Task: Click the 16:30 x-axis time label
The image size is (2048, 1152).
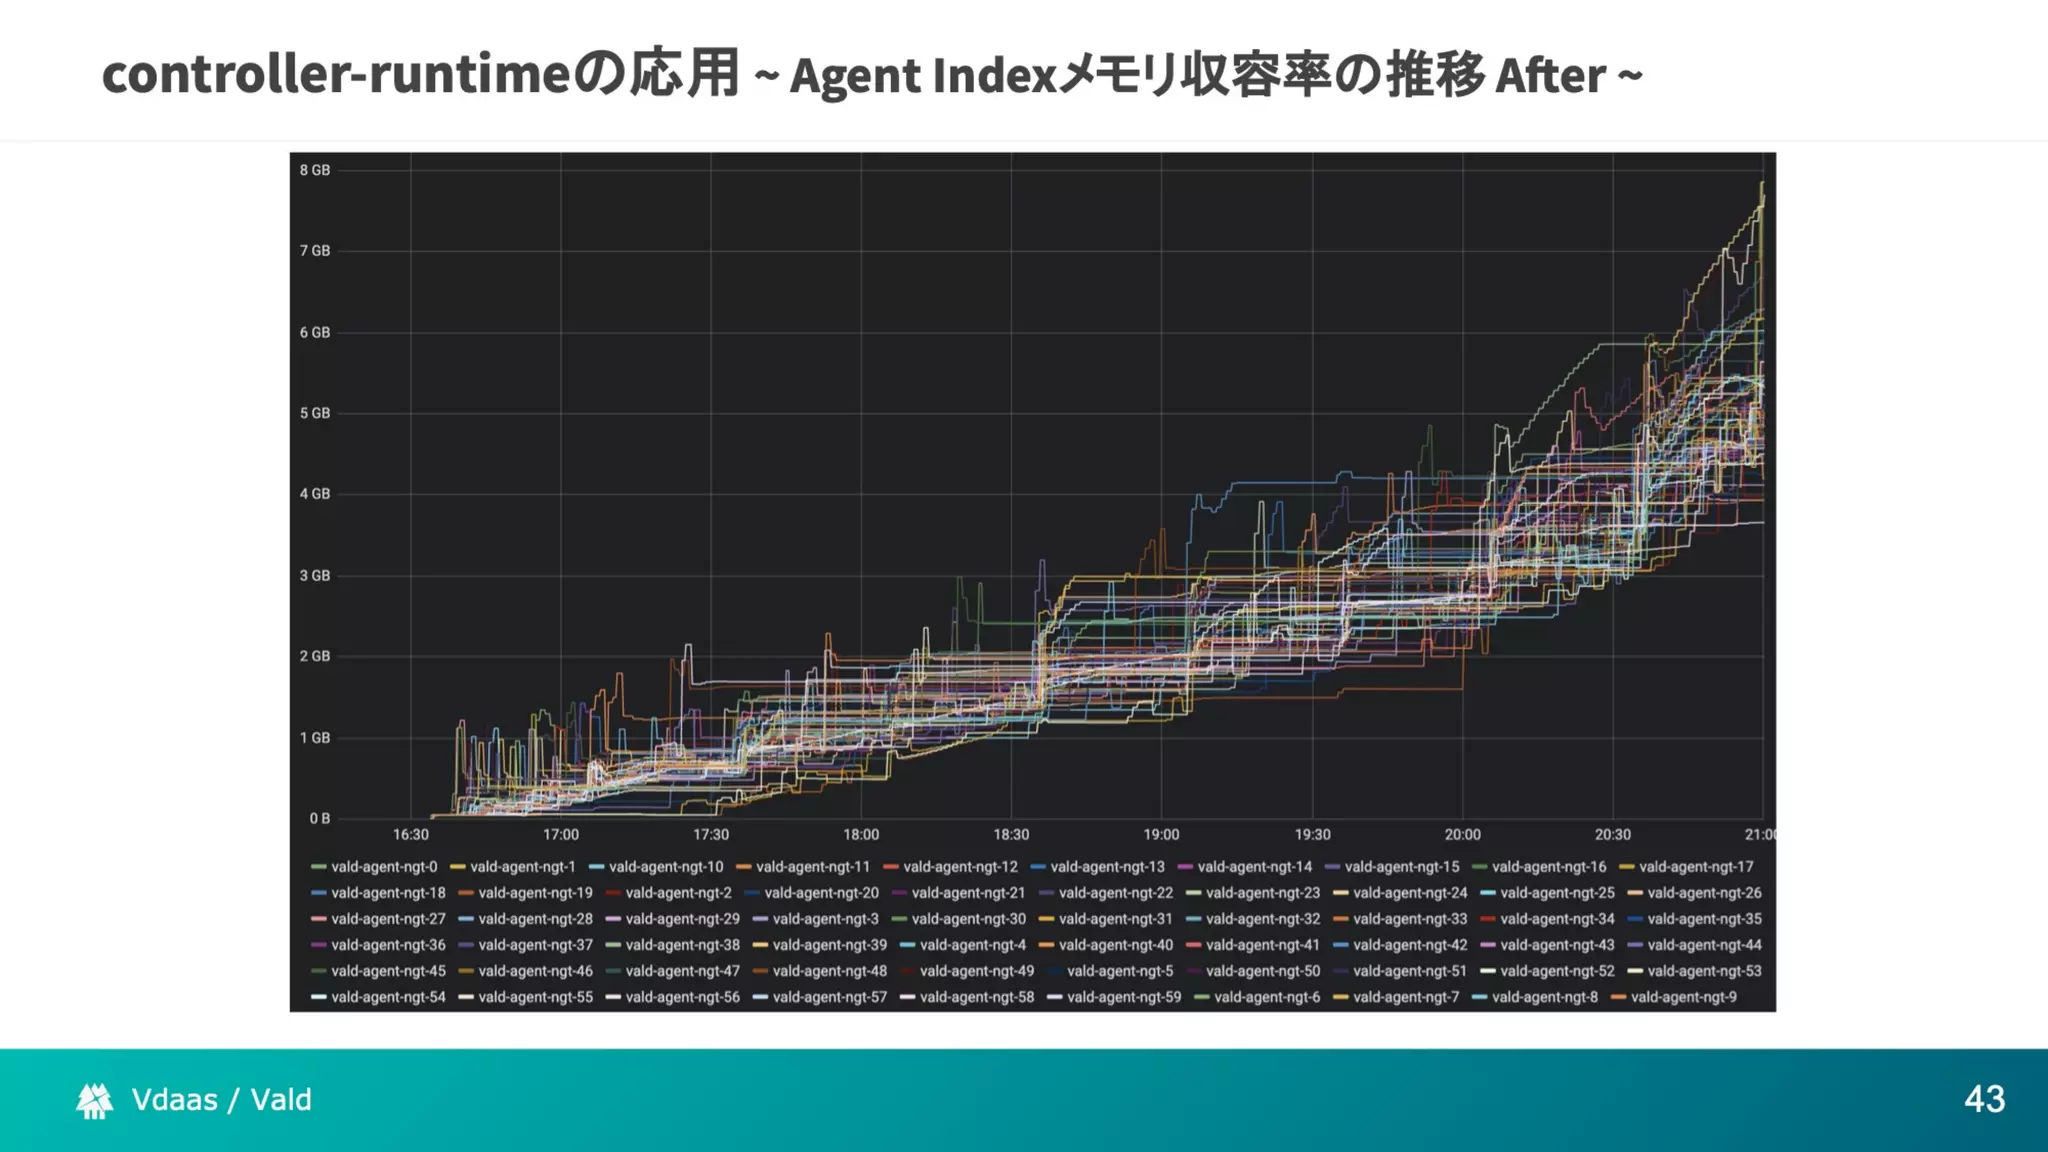Action: (410, 835)
